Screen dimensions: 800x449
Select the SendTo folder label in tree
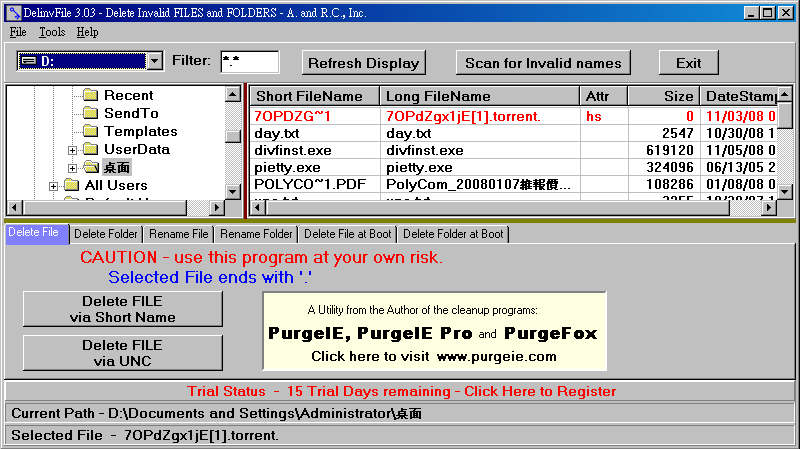coord(131,113)
